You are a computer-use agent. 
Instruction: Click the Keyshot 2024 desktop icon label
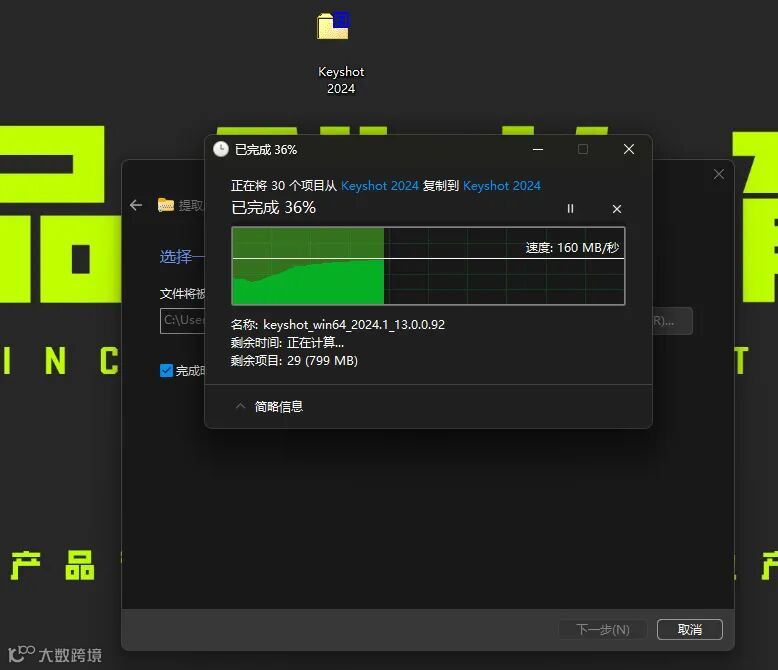coord(341,80)
